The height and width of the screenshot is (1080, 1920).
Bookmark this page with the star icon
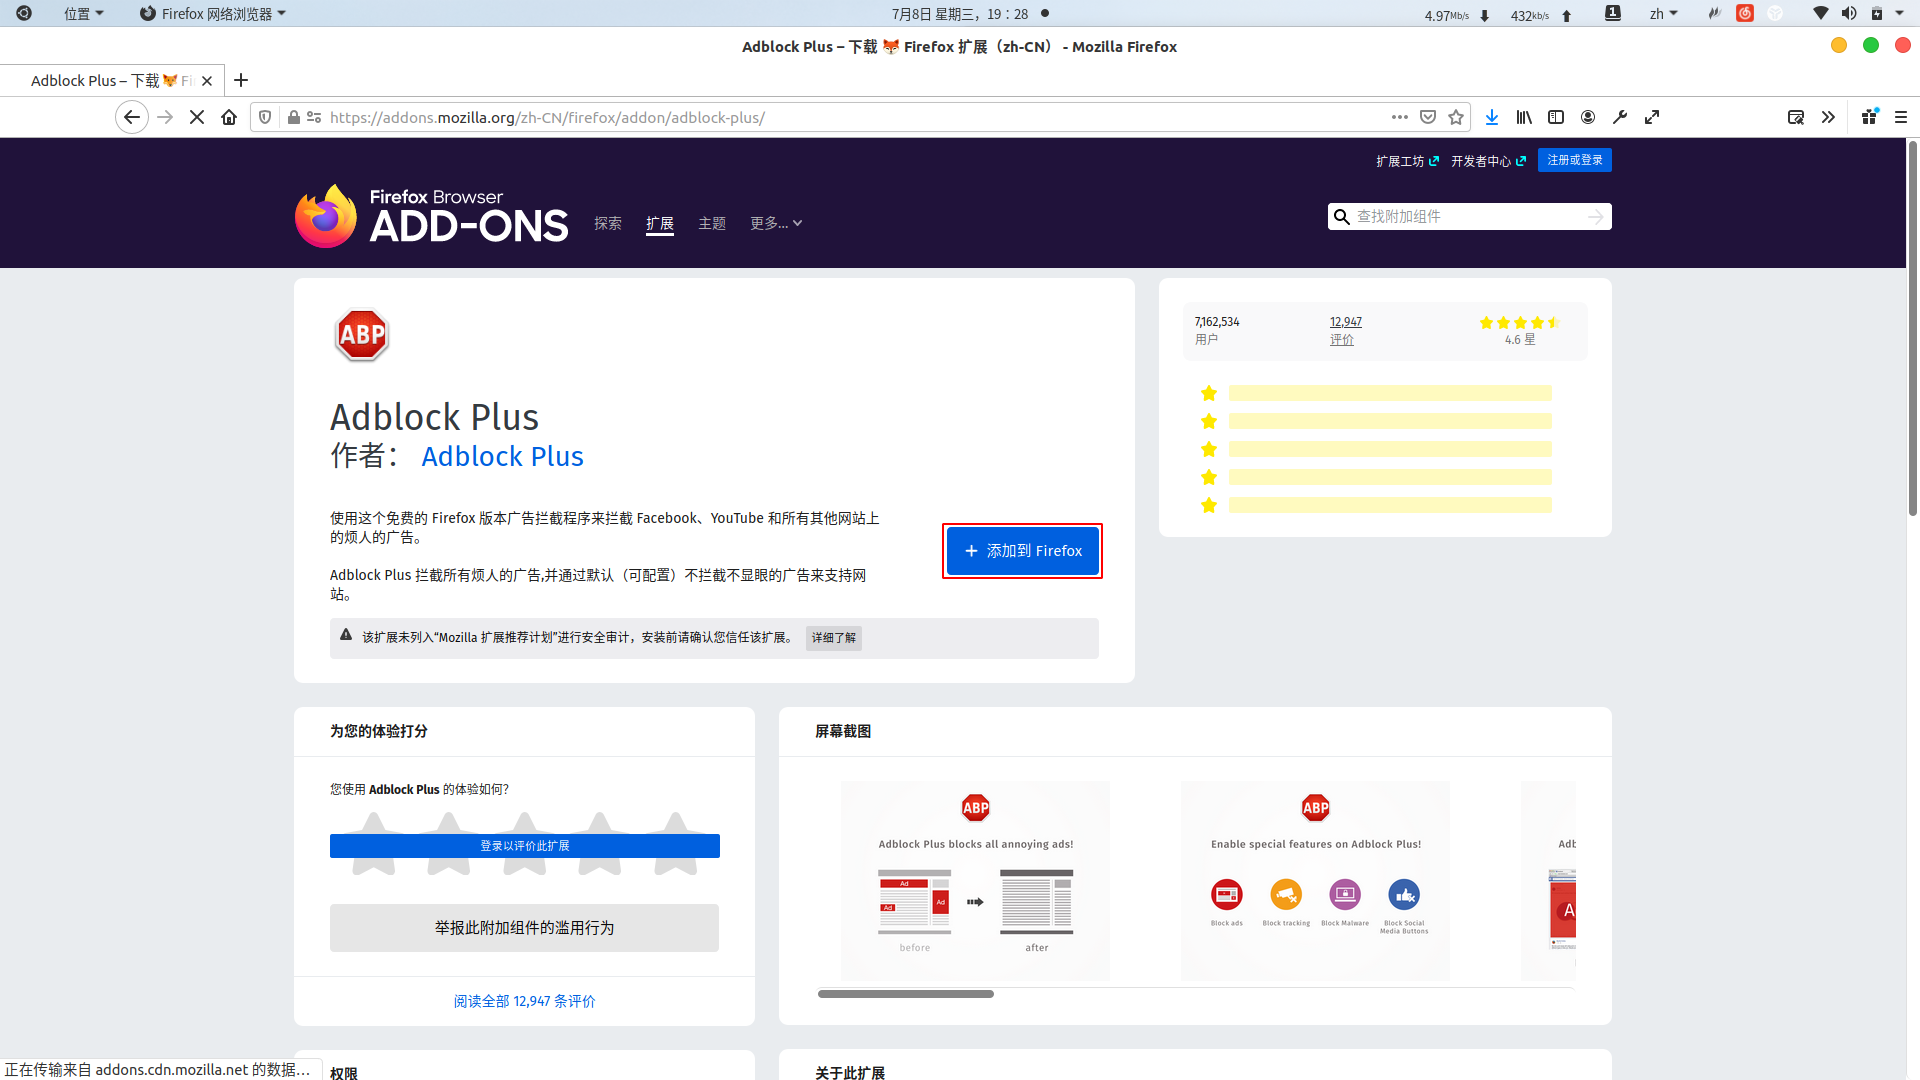pyautogui.click(x=1456, y=117)
